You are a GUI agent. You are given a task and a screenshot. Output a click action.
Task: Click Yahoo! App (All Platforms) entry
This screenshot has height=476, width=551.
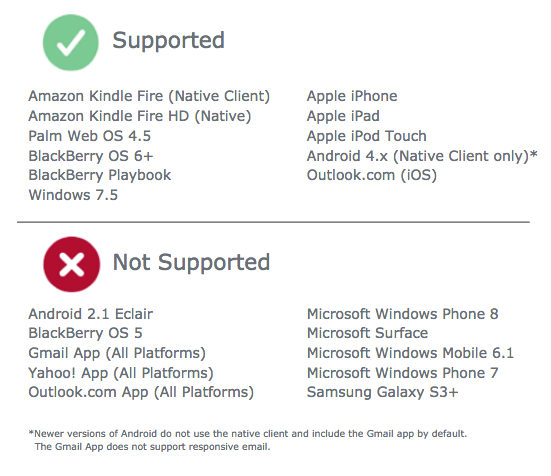tap(121, 373)
